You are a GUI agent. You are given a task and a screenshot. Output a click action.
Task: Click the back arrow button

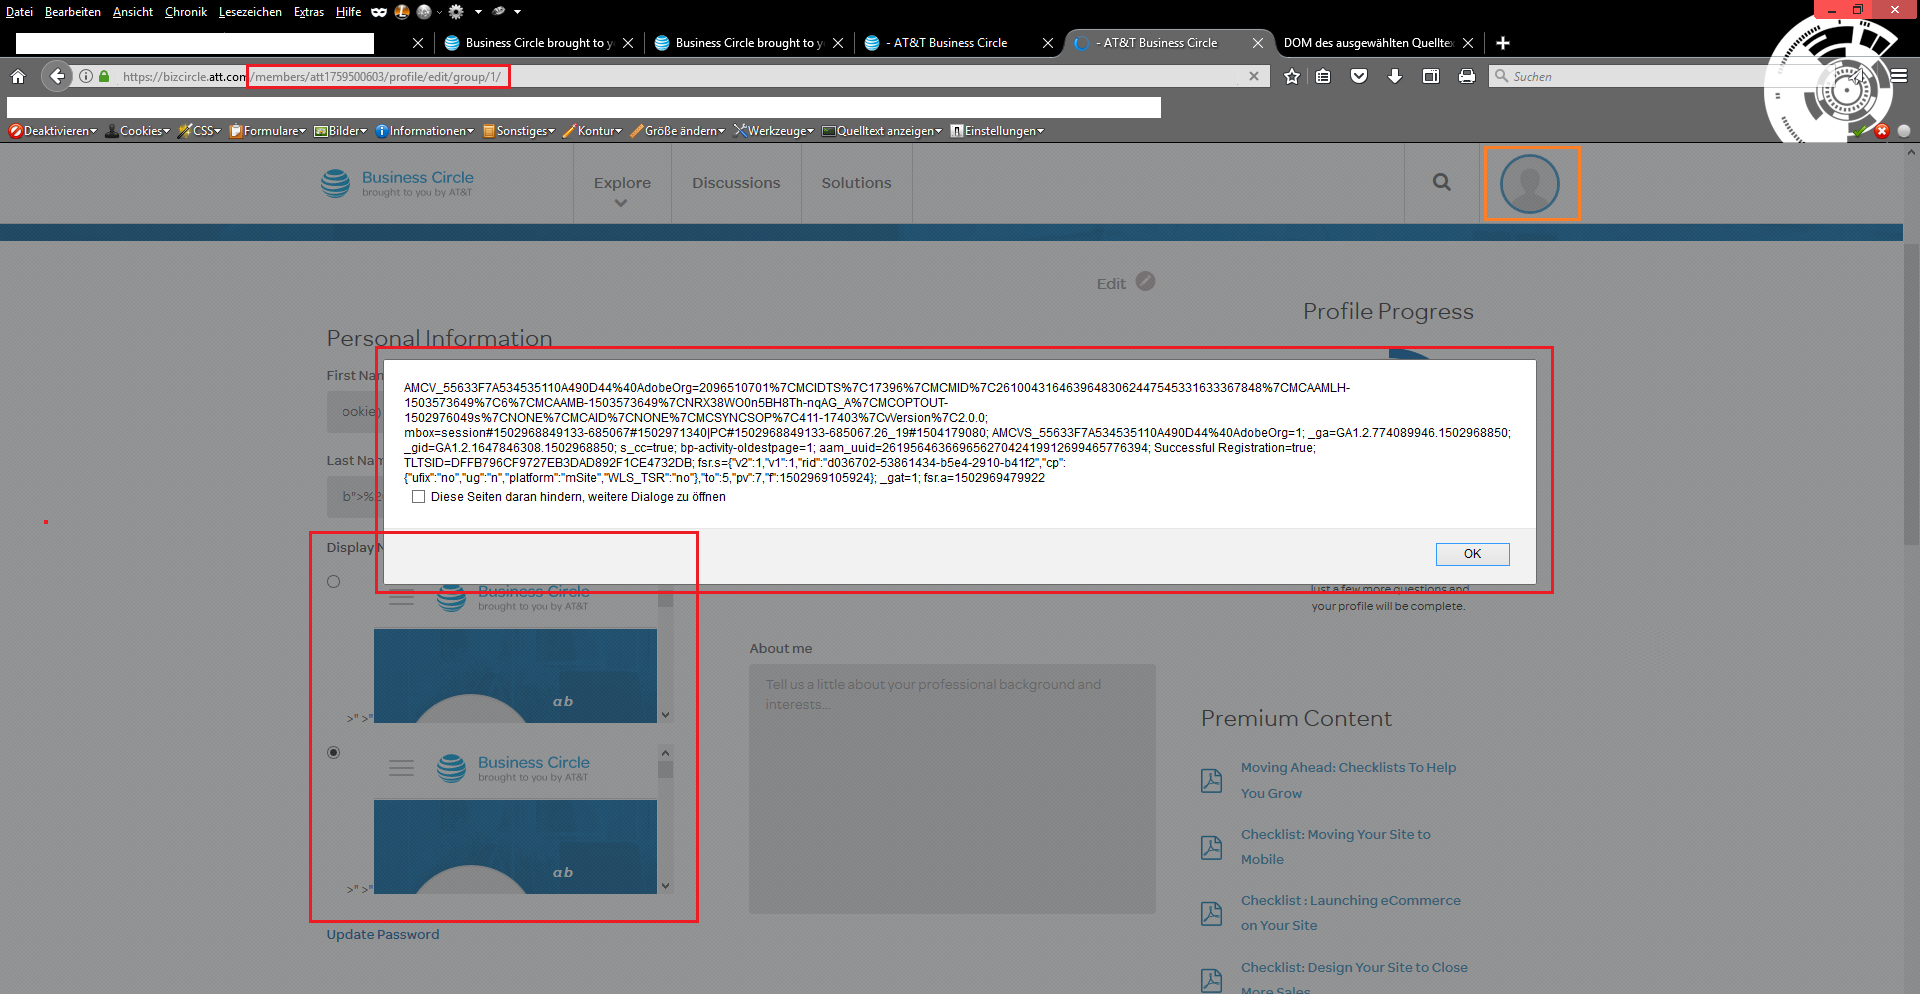point(57,76)
